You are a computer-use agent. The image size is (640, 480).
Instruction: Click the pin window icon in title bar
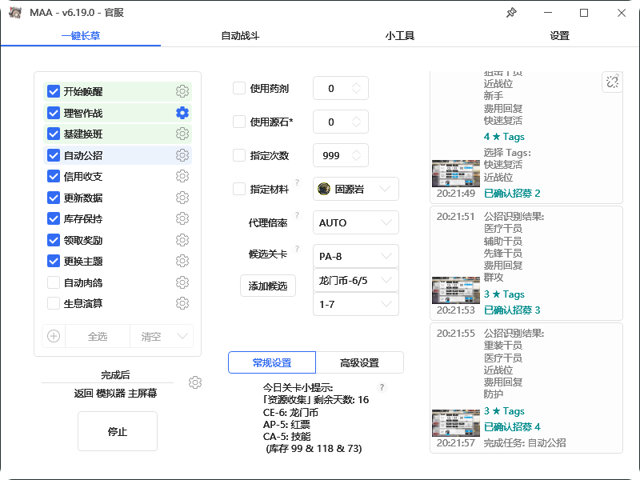coord(511,13)
